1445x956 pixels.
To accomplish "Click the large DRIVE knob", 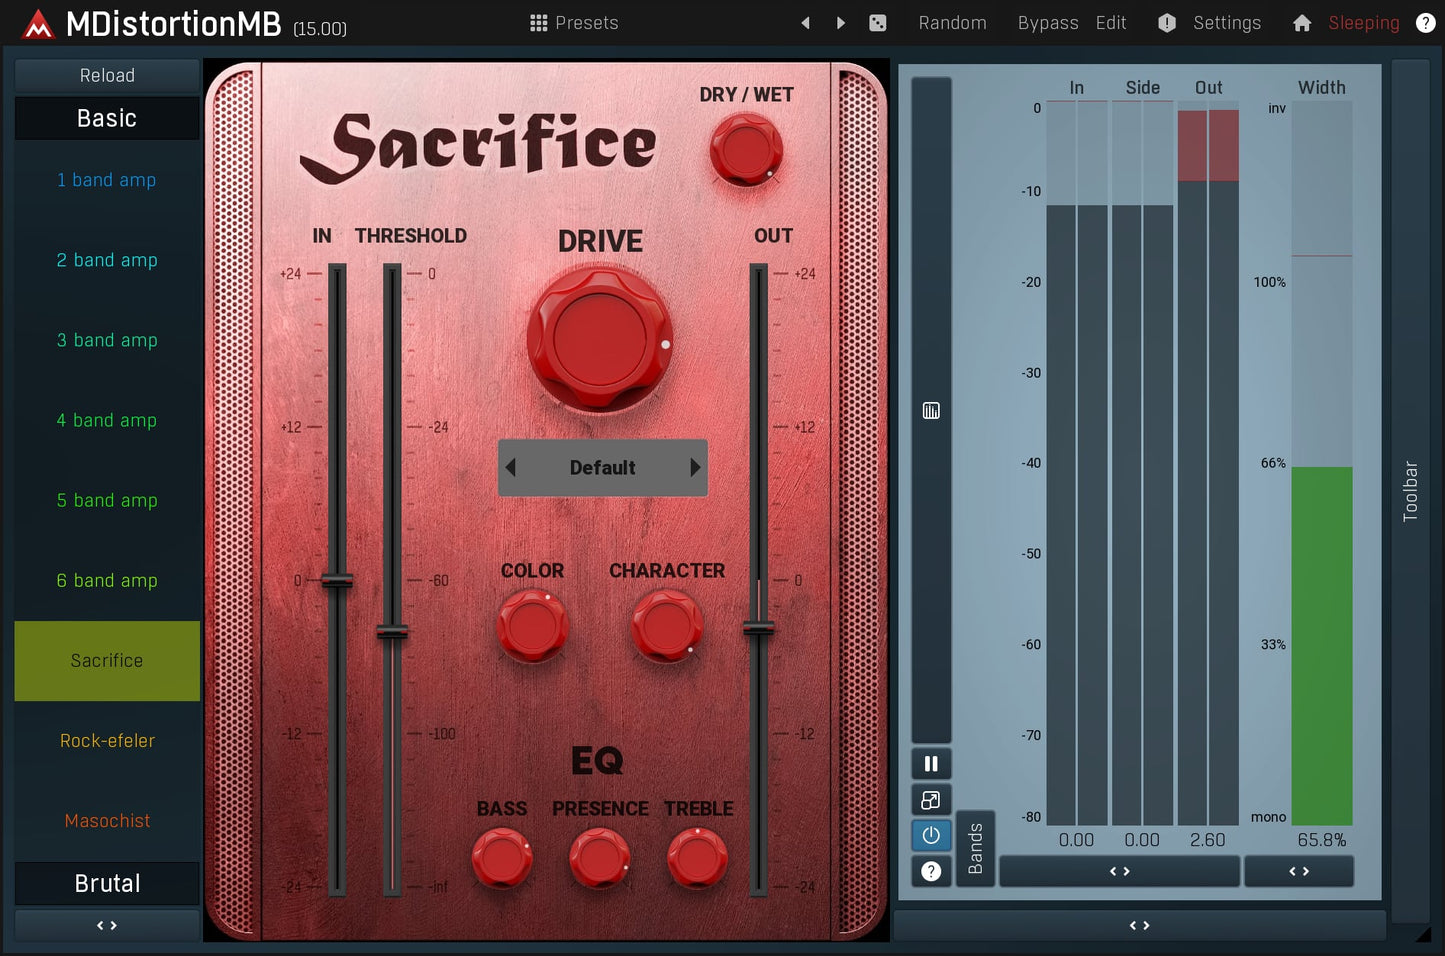I will pyautogui.click(x=600, y=338).
